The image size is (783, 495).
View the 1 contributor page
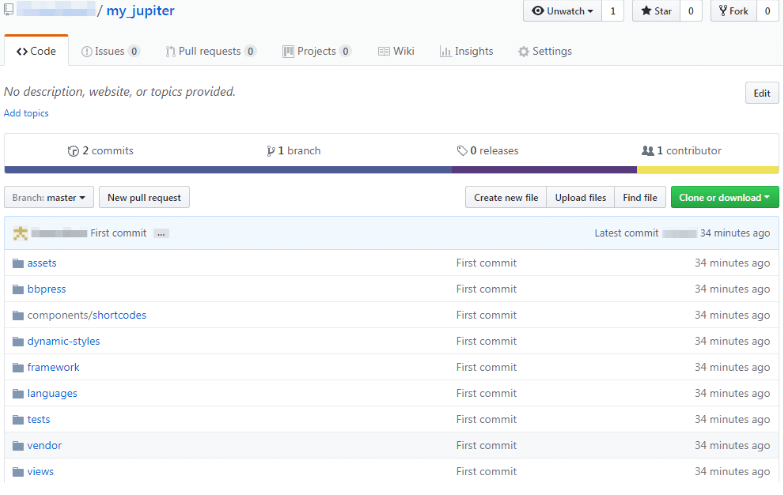click(682, 150)
